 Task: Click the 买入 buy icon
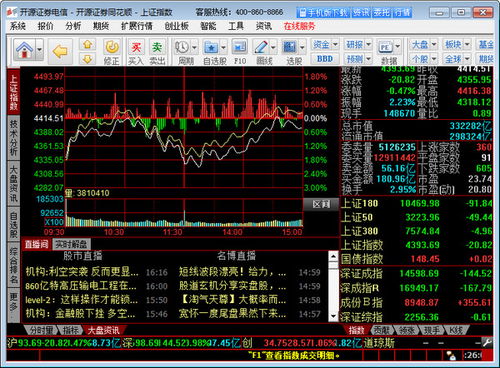(x=136, y=52)
